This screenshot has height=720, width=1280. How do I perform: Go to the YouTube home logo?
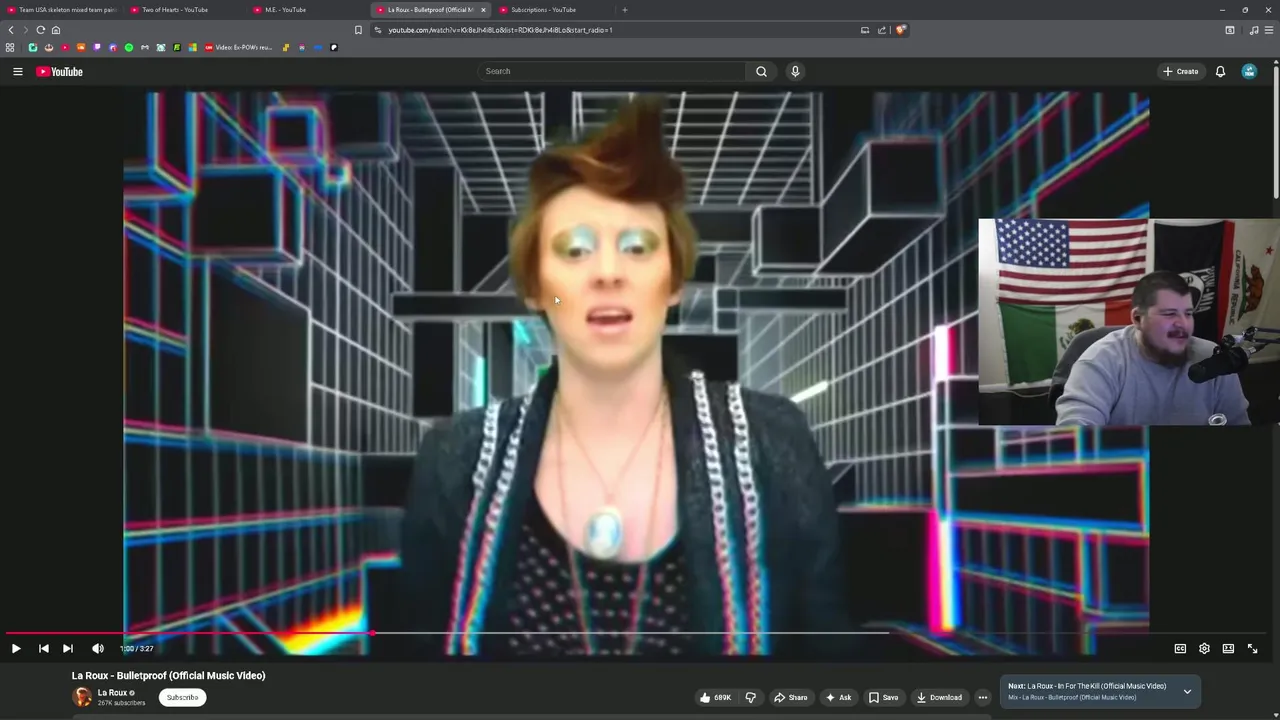(60, 71)
